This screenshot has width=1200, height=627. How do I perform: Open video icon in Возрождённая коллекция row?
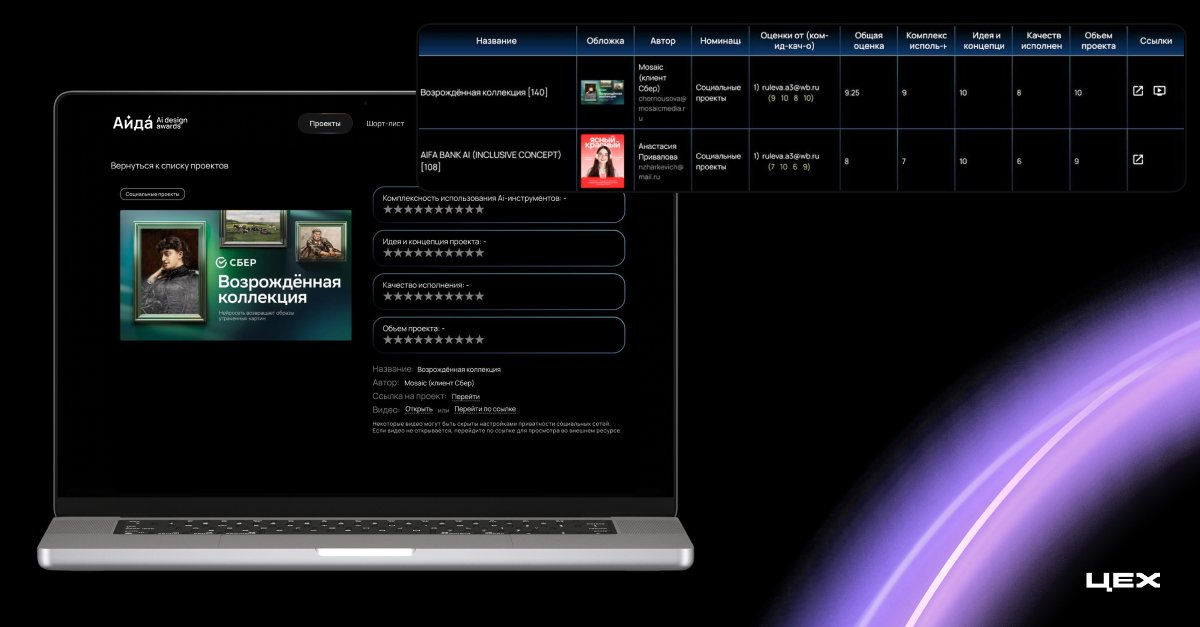point(1159,91)
